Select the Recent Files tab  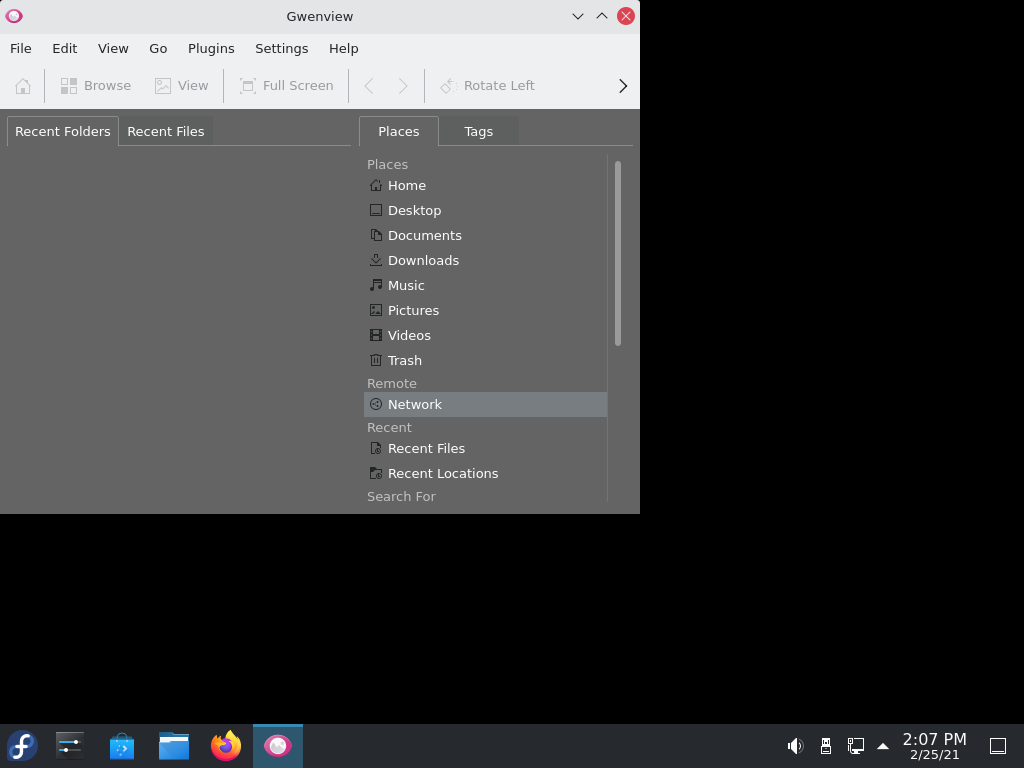pyautogui.click(x=166, y=131)
